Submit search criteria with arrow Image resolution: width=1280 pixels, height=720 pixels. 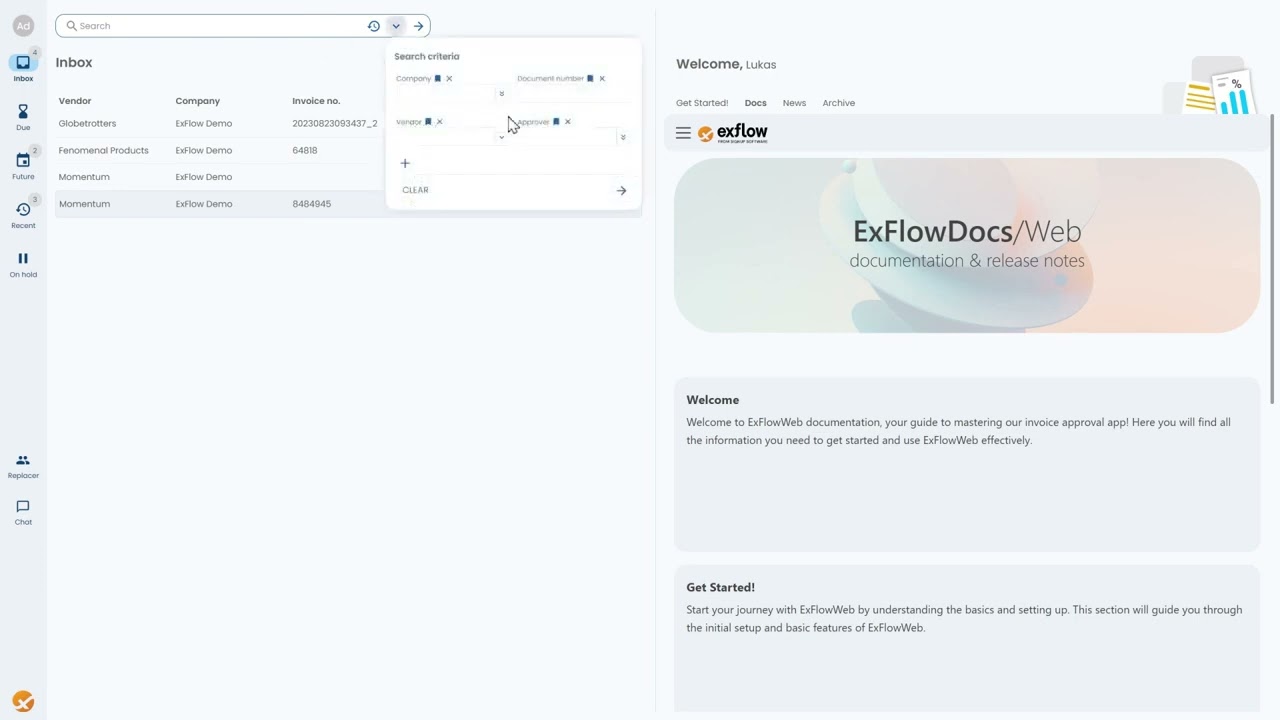pyautogui.click(x=621, y=190)
